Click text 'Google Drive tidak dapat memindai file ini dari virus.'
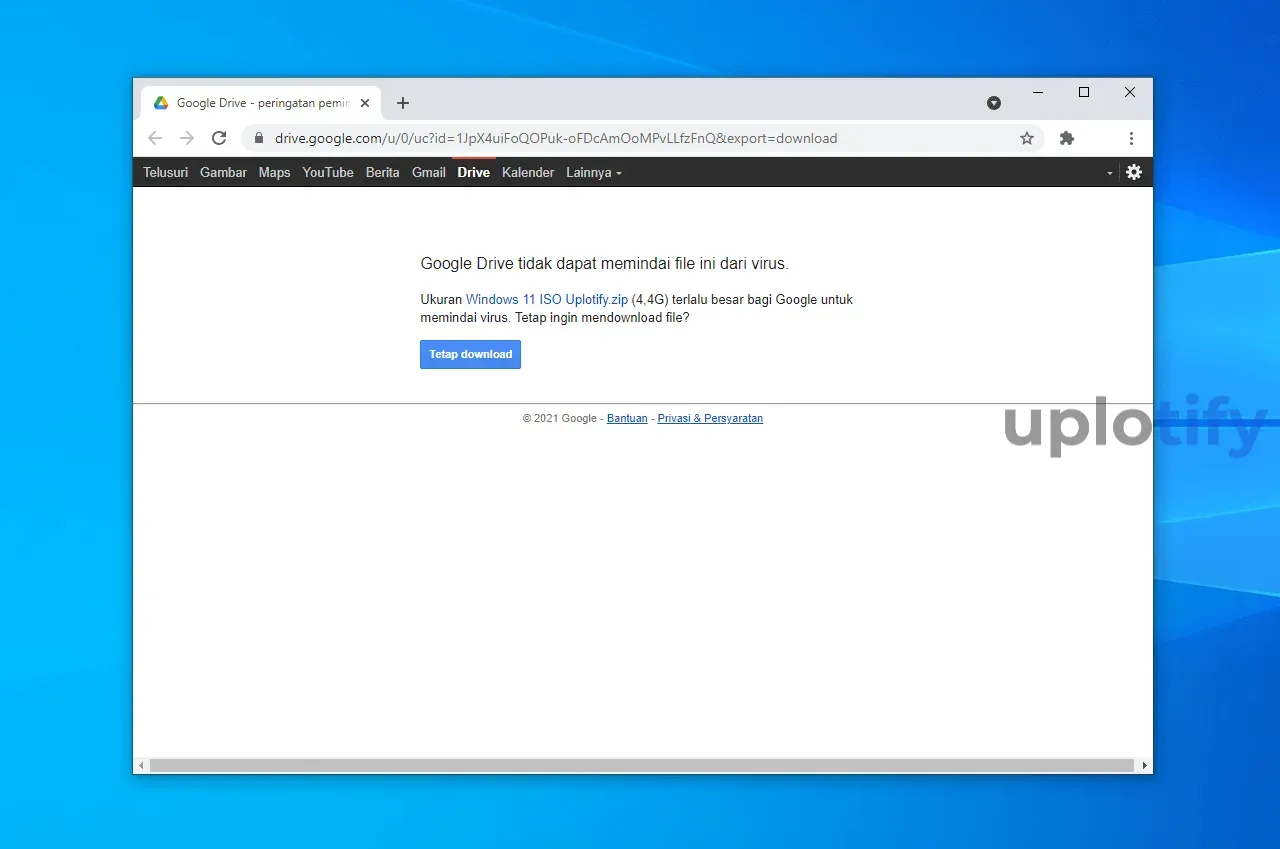This screenshot has height=849, width=1280. coord(604,264)
